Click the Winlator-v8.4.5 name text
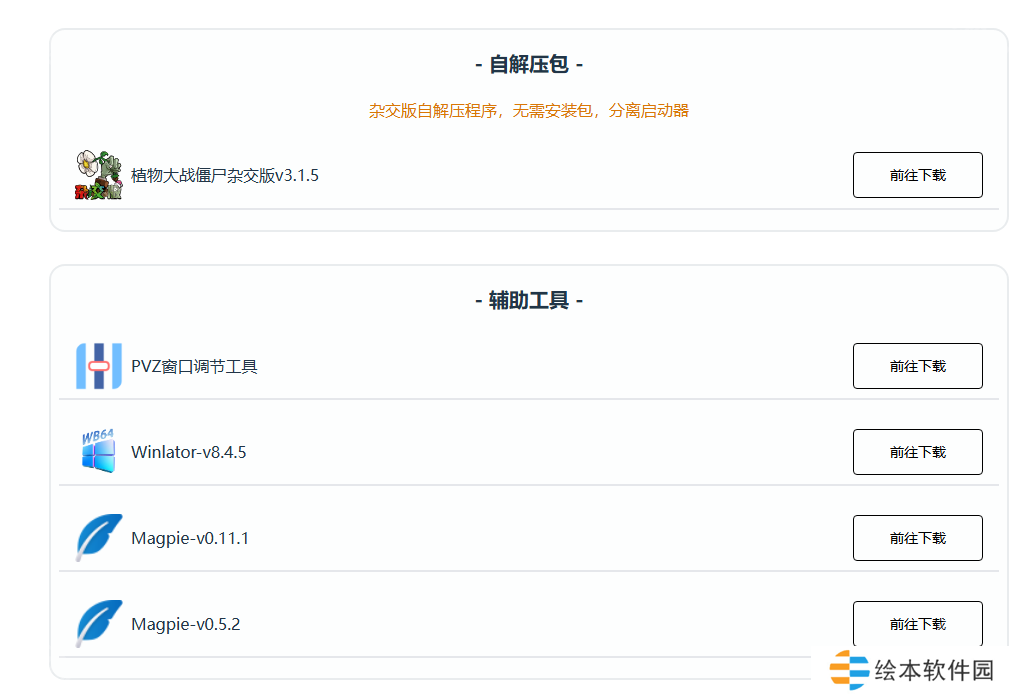The height and width of the screenshot is (696, 1011). 188,453
